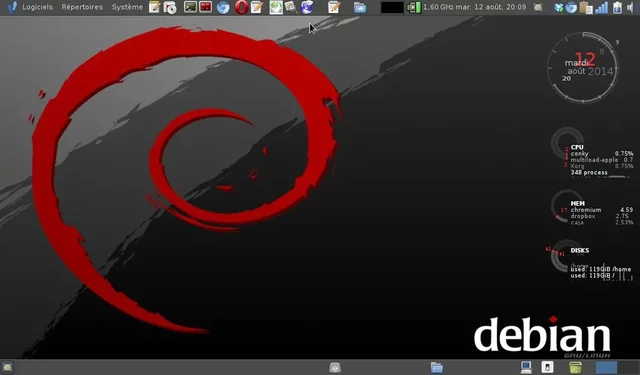640x375 pixels.
Task: Click the used: 119GiB /home line
Action: pyautogui.click(x=600, y=269)
